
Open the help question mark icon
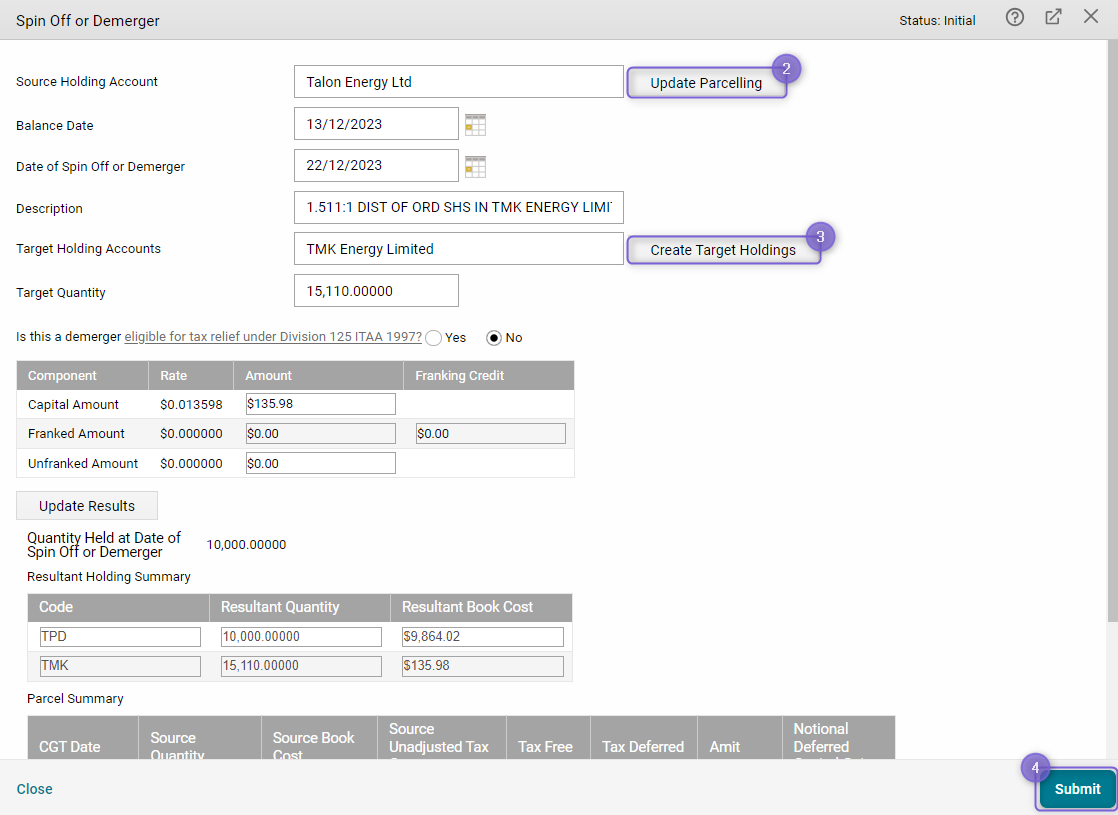(x=1015, y=17)
